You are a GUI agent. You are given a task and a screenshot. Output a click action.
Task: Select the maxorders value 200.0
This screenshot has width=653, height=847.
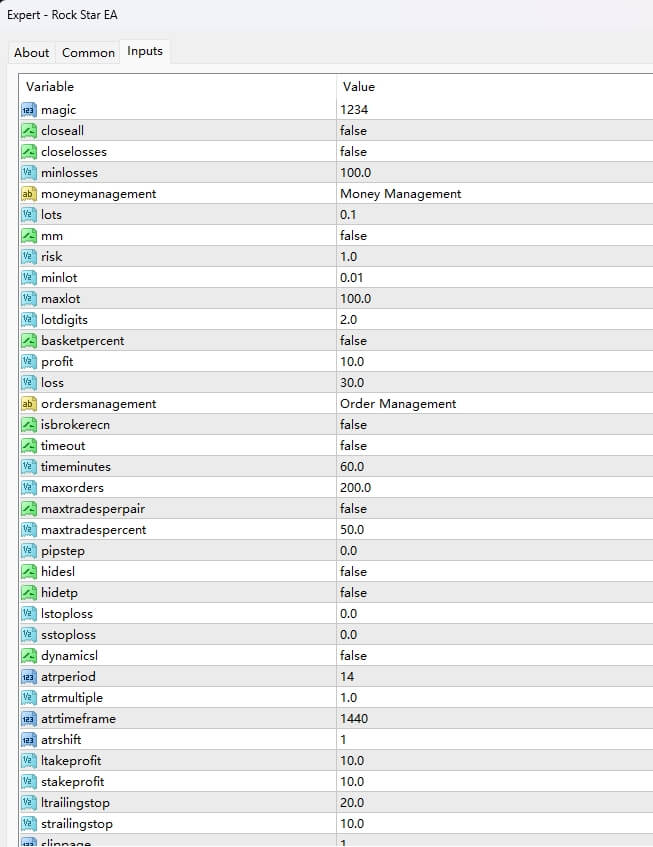point(355,488)
